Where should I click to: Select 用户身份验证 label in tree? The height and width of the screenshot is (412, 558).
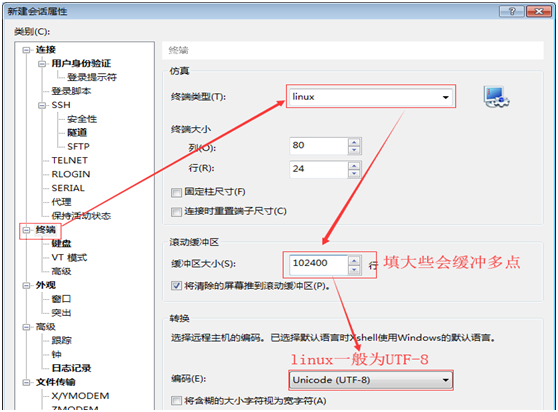[81, 64]
